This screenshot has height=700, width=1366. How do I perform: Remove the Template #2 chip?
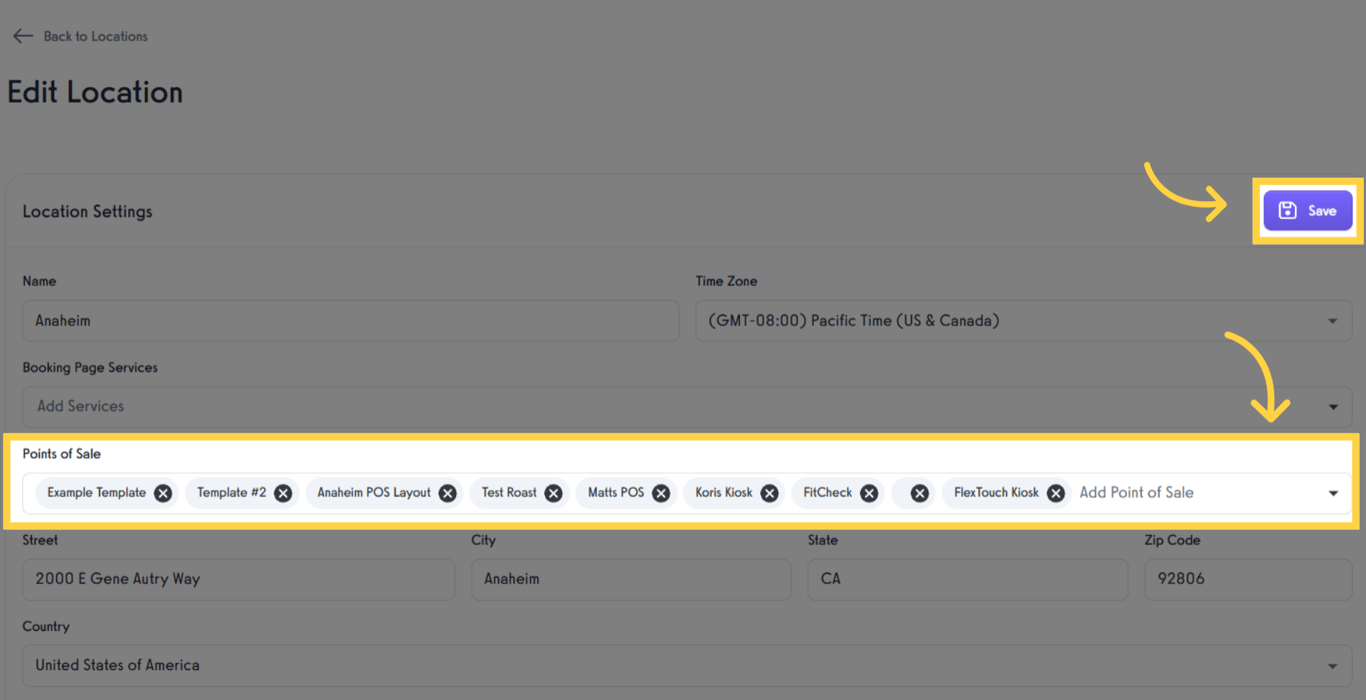click(x=281, y=492)
